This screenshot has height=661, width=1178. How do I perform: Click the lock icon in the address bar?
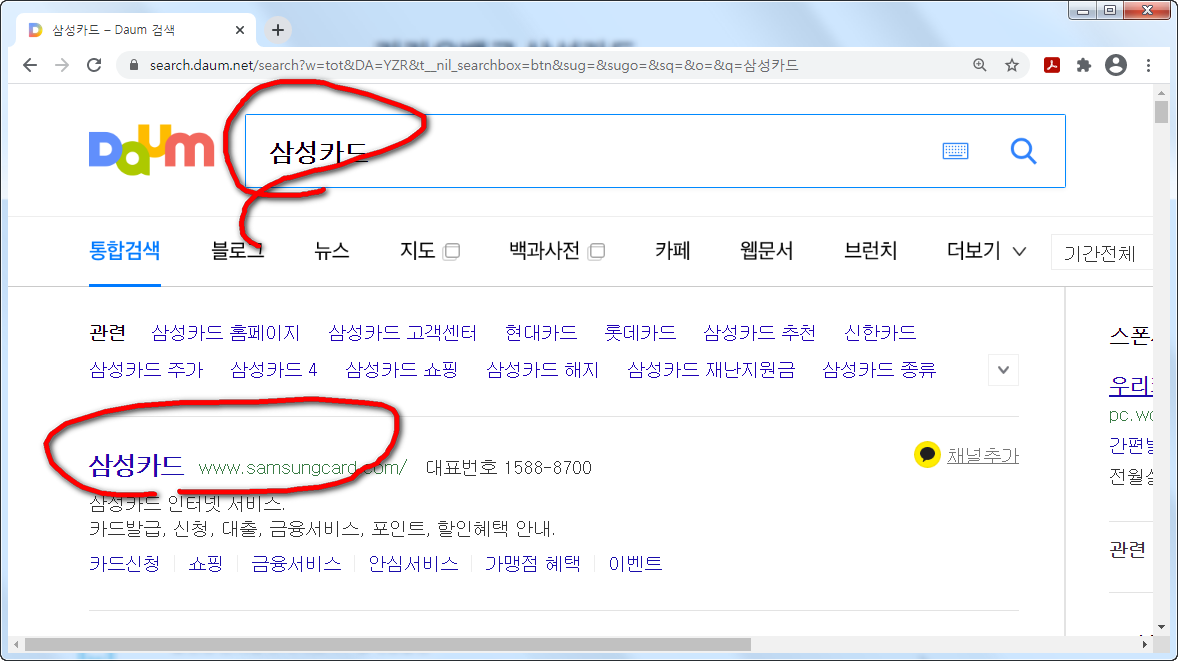(134, 65)
